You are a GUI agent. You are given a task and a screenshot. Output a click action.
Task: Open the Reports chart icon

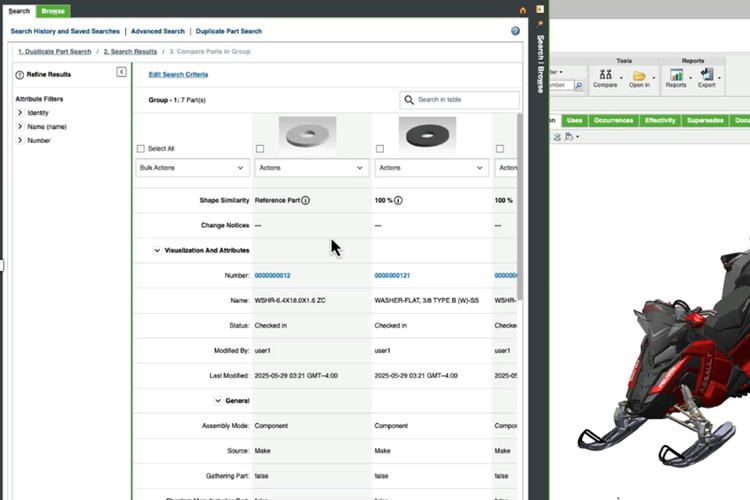(677, 75)
